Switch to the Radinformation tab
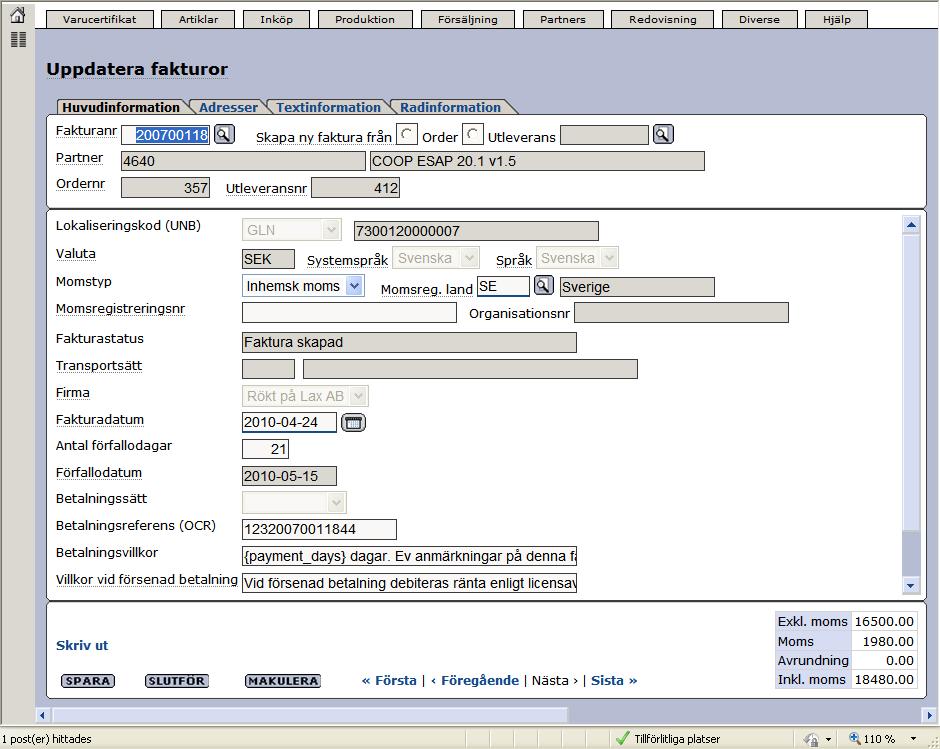Image resolution: width=940 pixels, height=749 pixels. click(450, 107)
